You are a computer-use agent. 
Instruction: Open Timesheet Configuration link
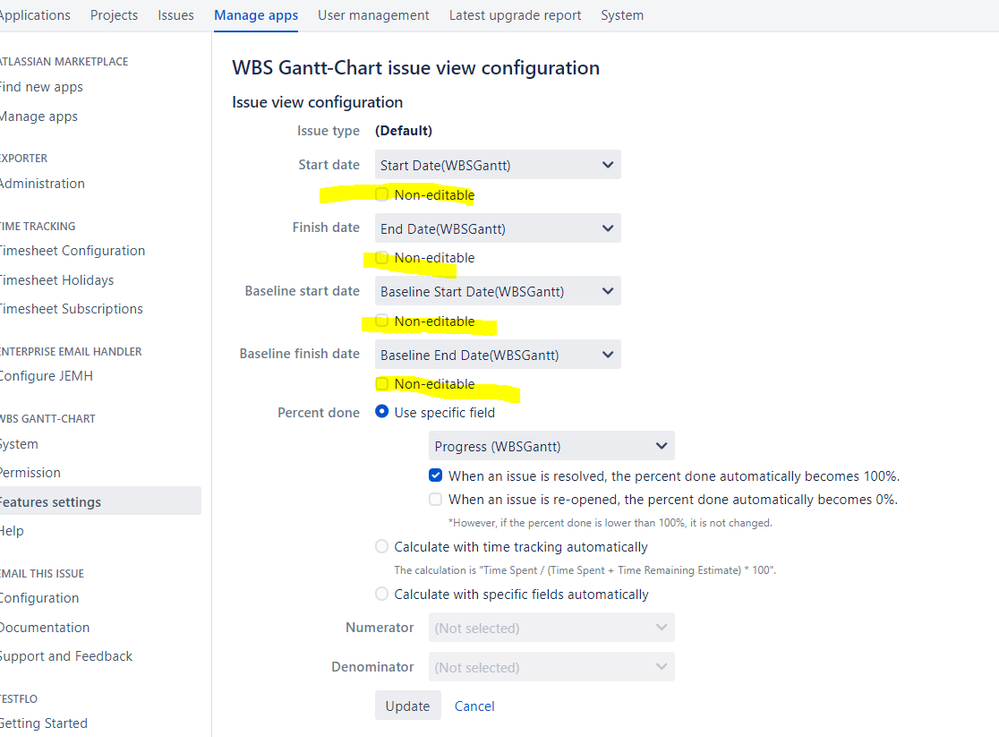pos(72,250)
